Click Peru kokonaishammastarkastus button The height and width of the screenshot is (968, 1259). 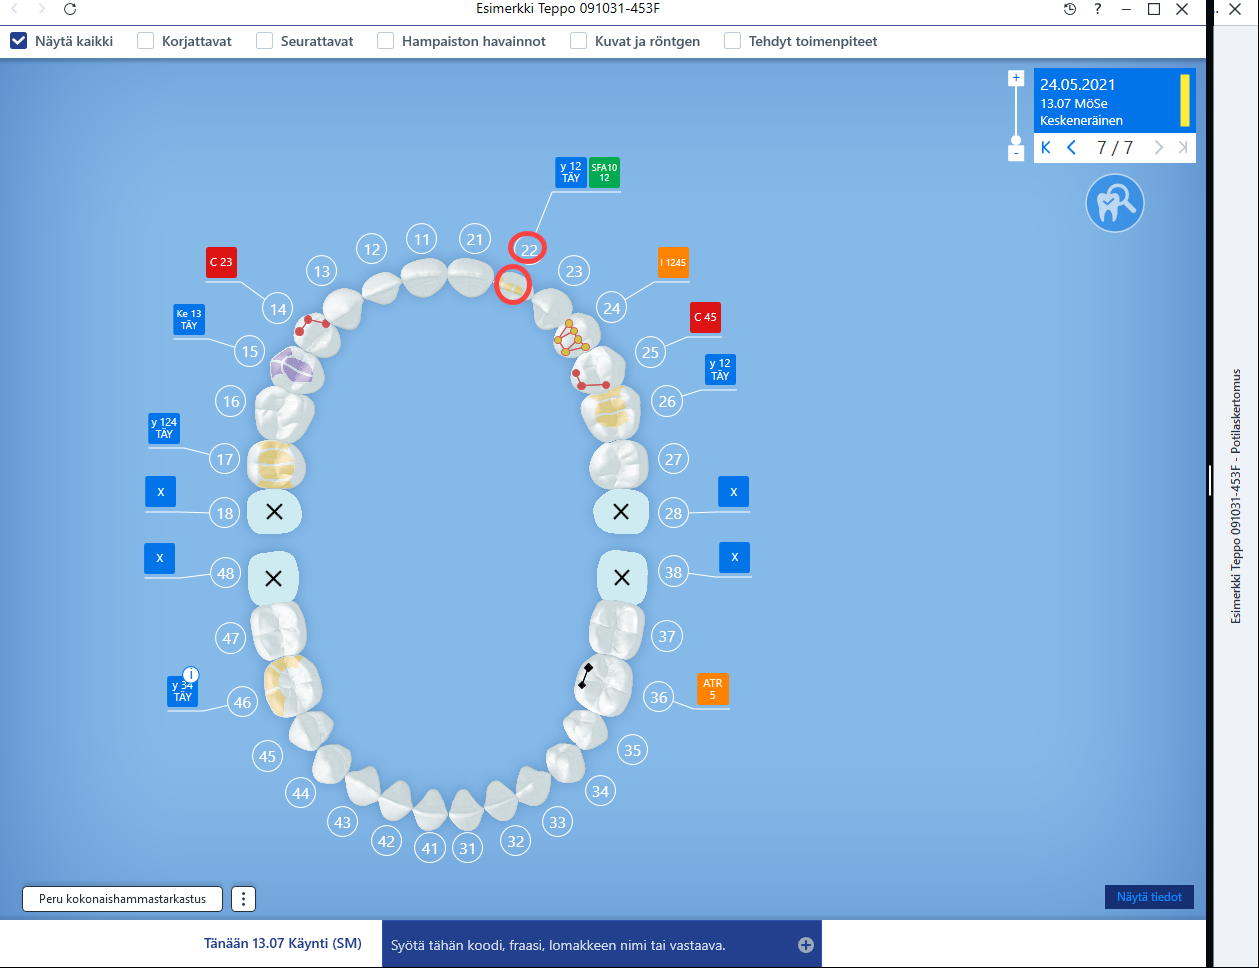pyautogui.click(x=123, y=898)
